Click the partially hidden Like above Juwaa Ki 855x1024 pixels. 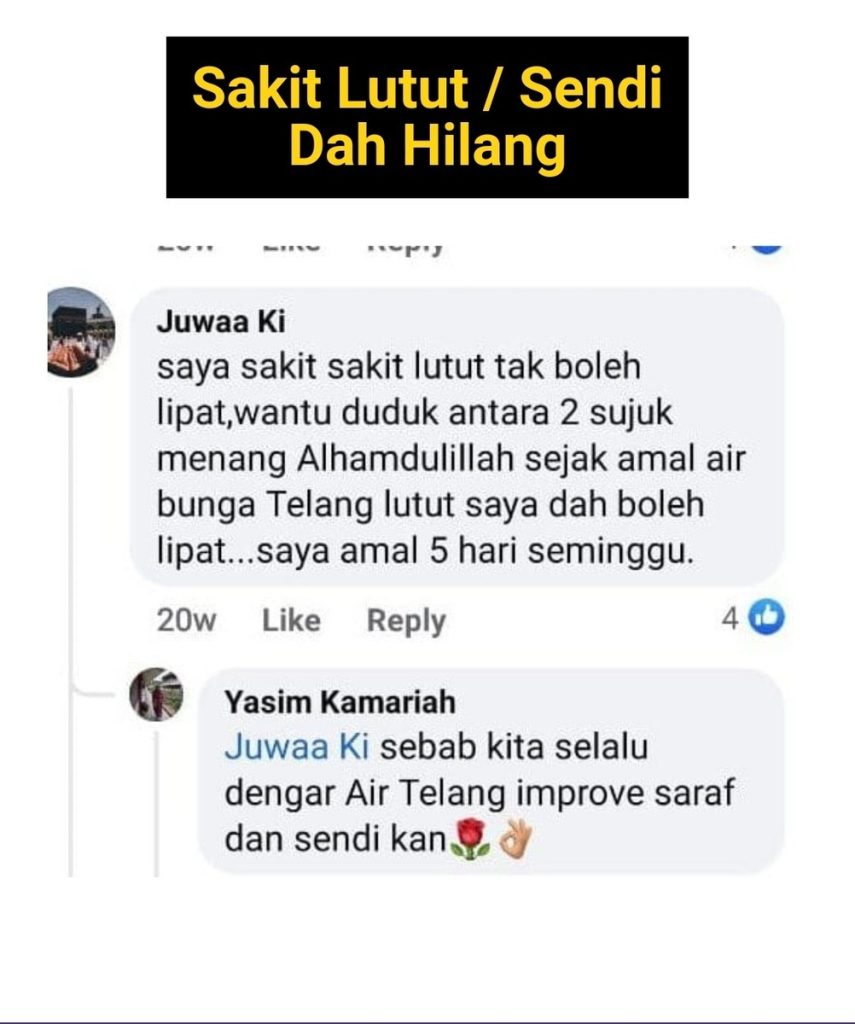pyautogui.click(x=291, y=247)
